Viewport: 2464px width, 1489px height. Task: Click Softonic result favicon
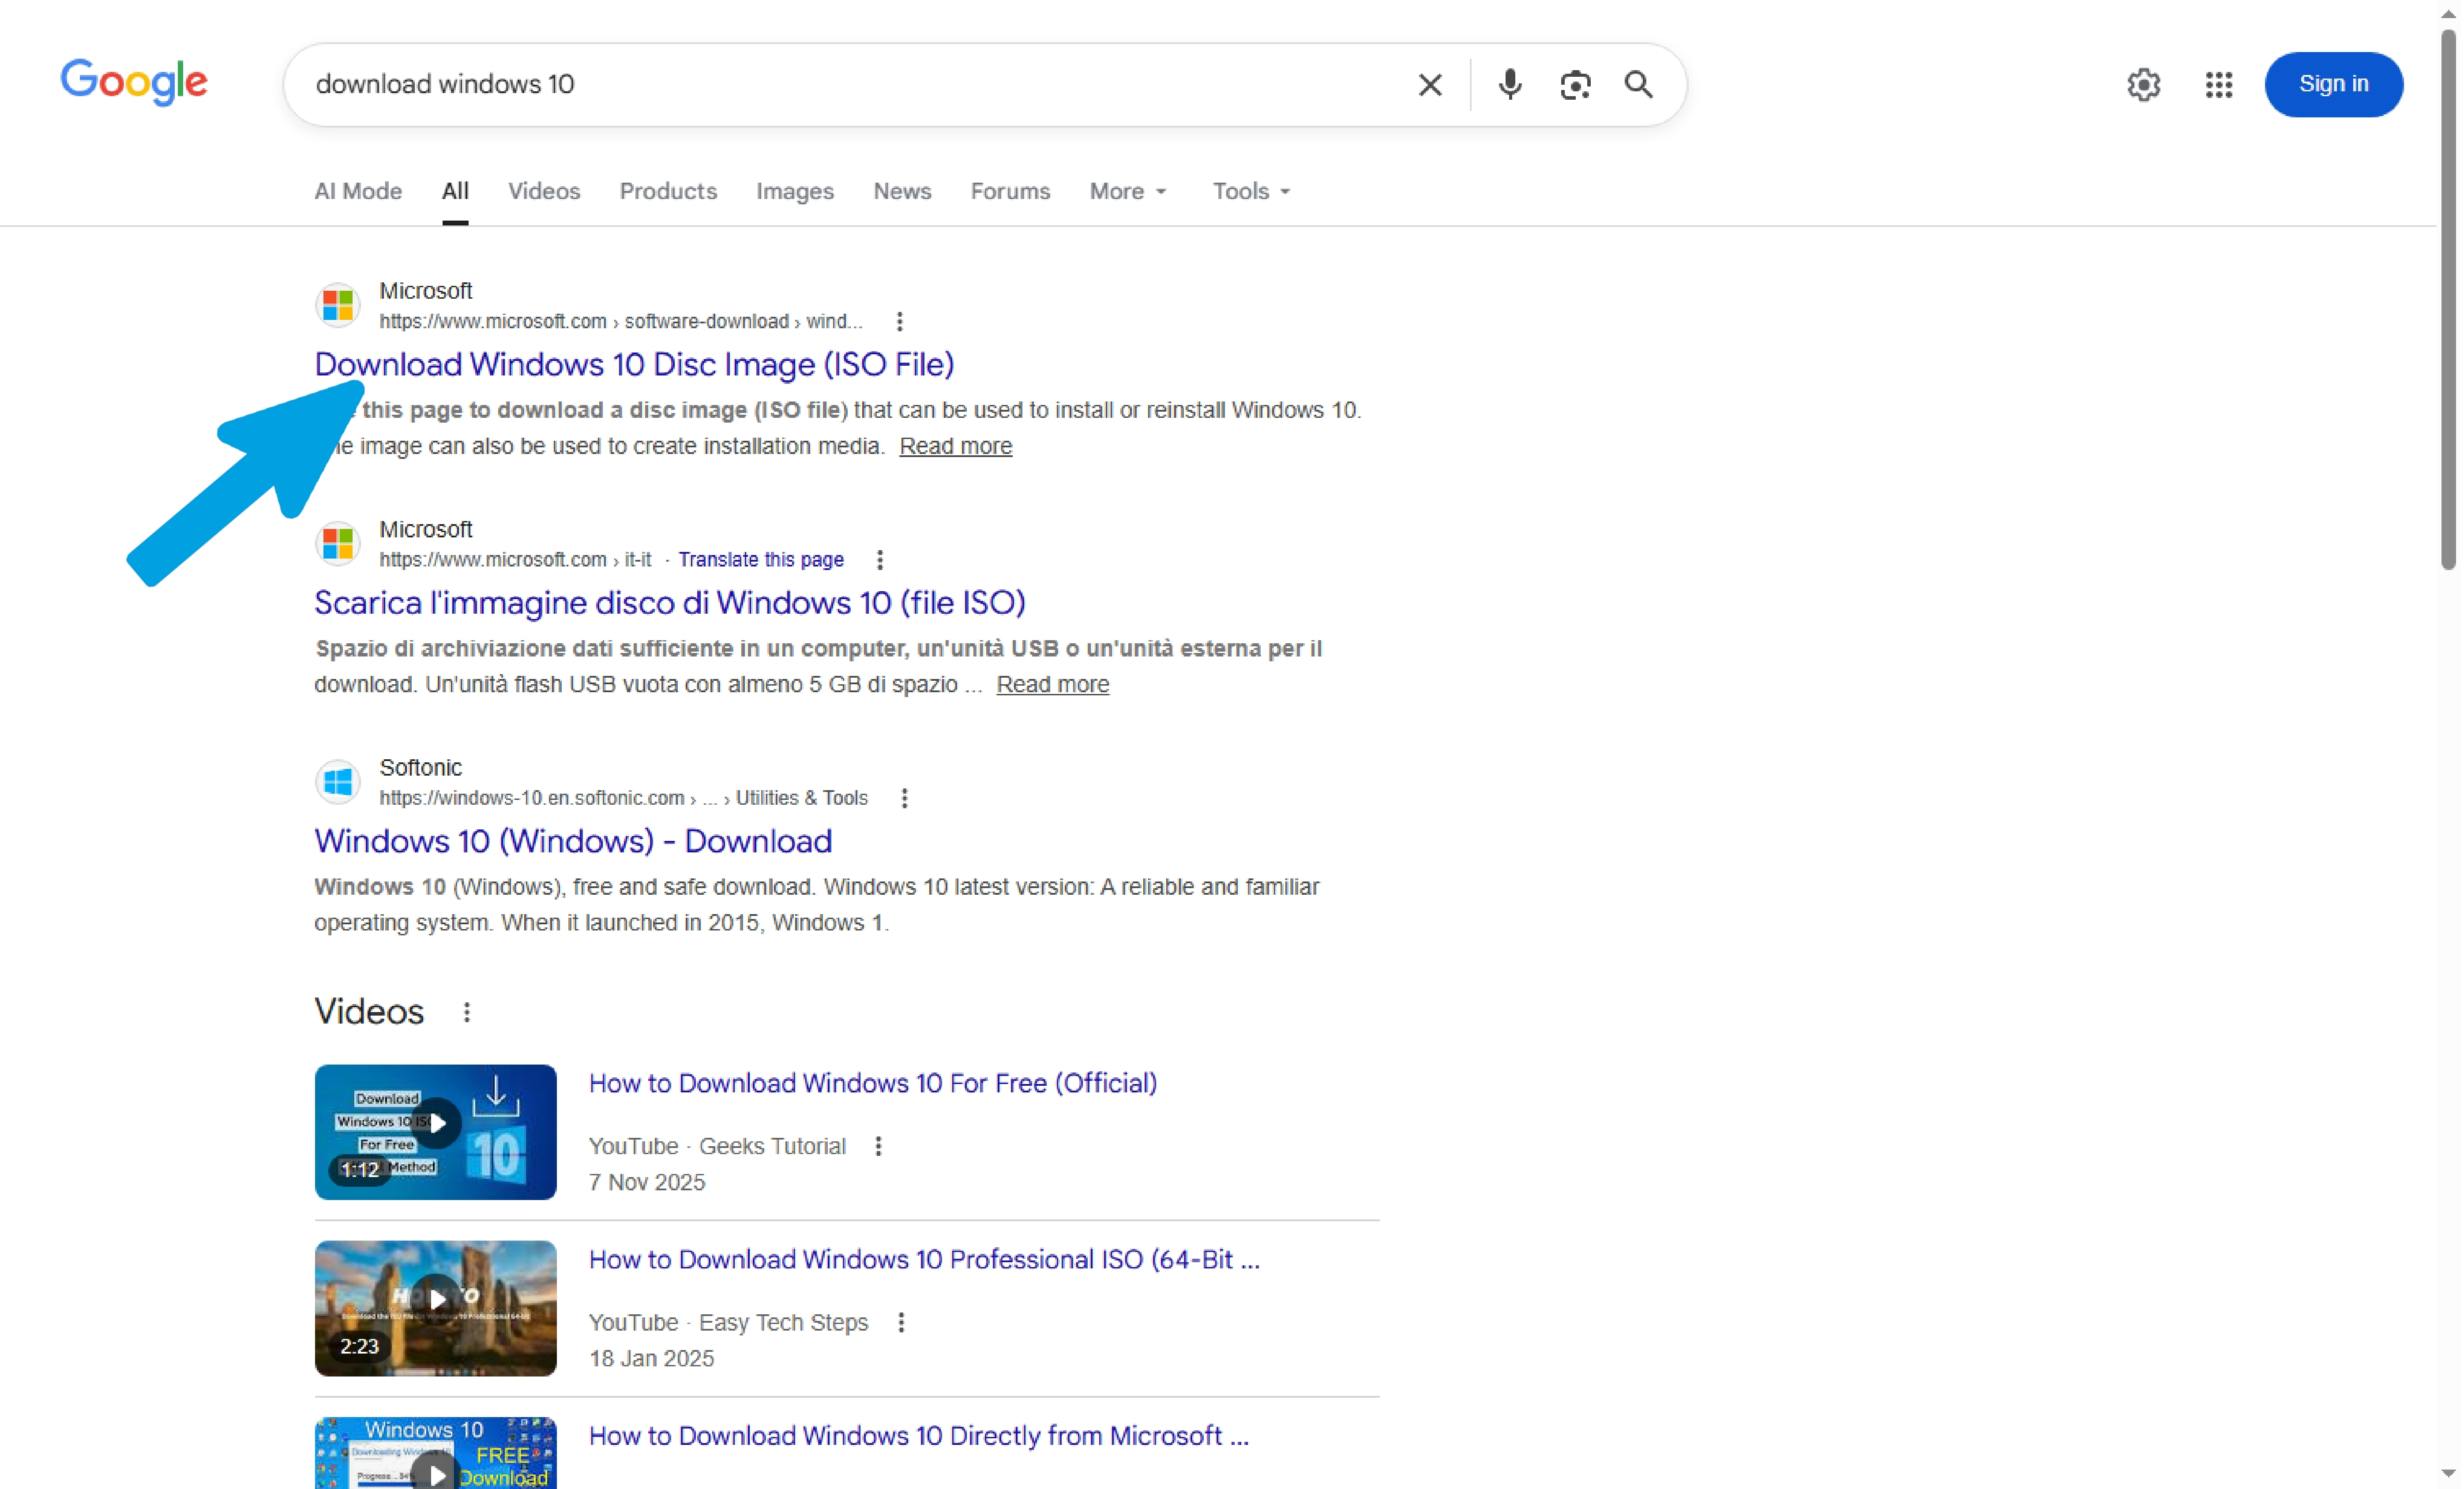(x=338, y=781)
